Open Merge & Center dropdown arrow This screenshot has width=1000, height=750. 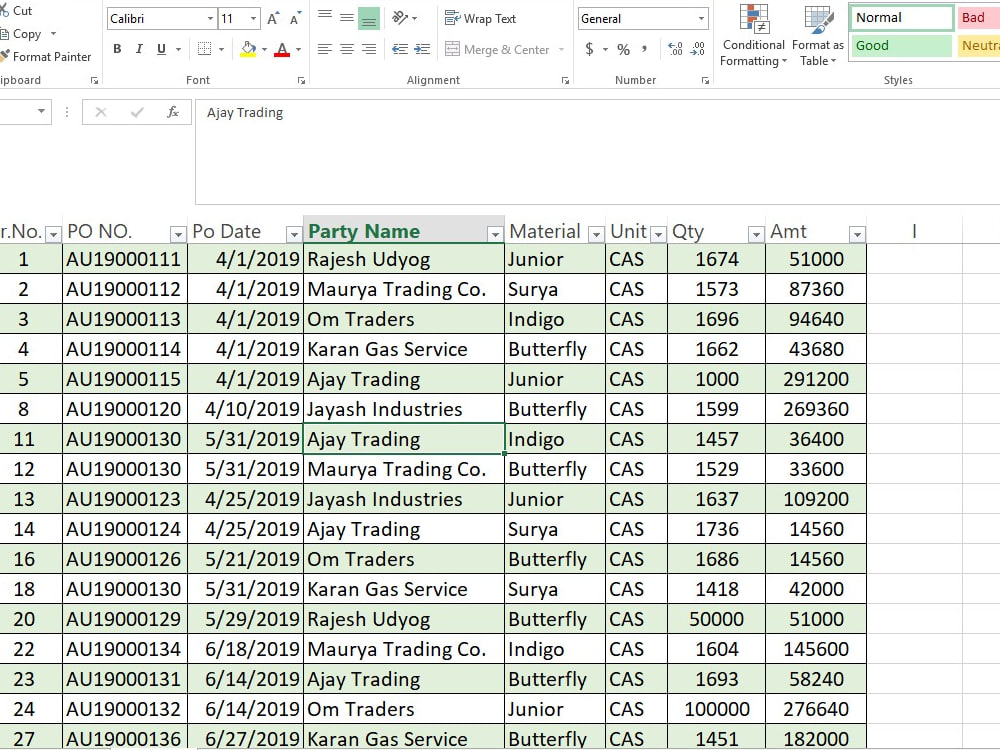click(x=561, y=50)
